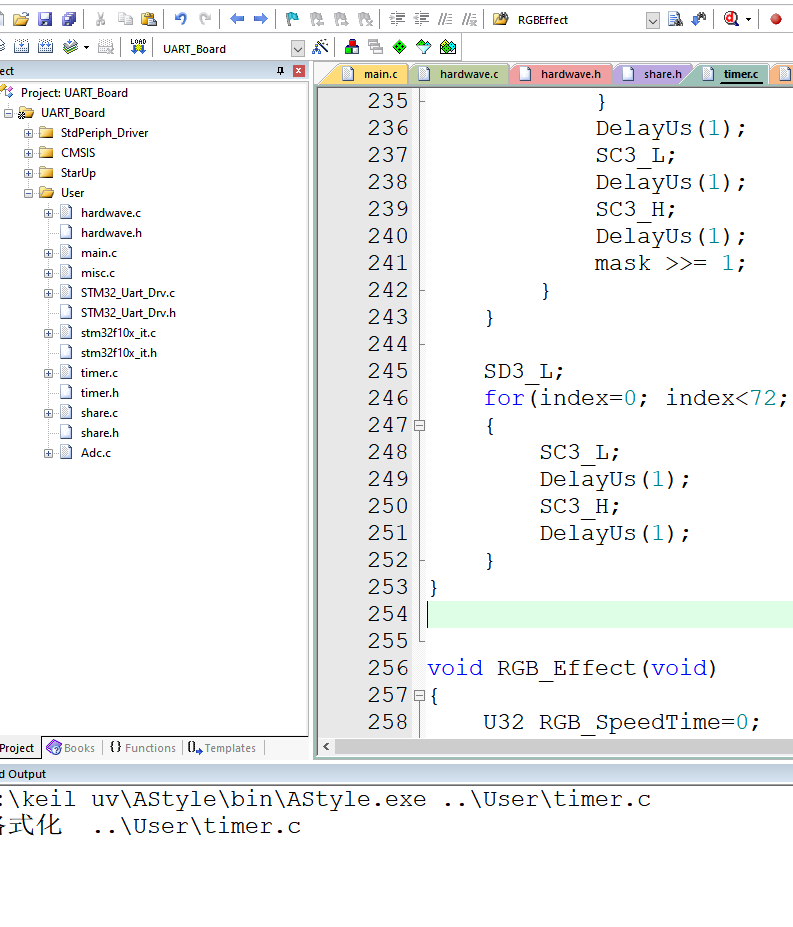Click the Save All icon
Image resolution: width=793 pixels, height=927 pixels.
69,20
